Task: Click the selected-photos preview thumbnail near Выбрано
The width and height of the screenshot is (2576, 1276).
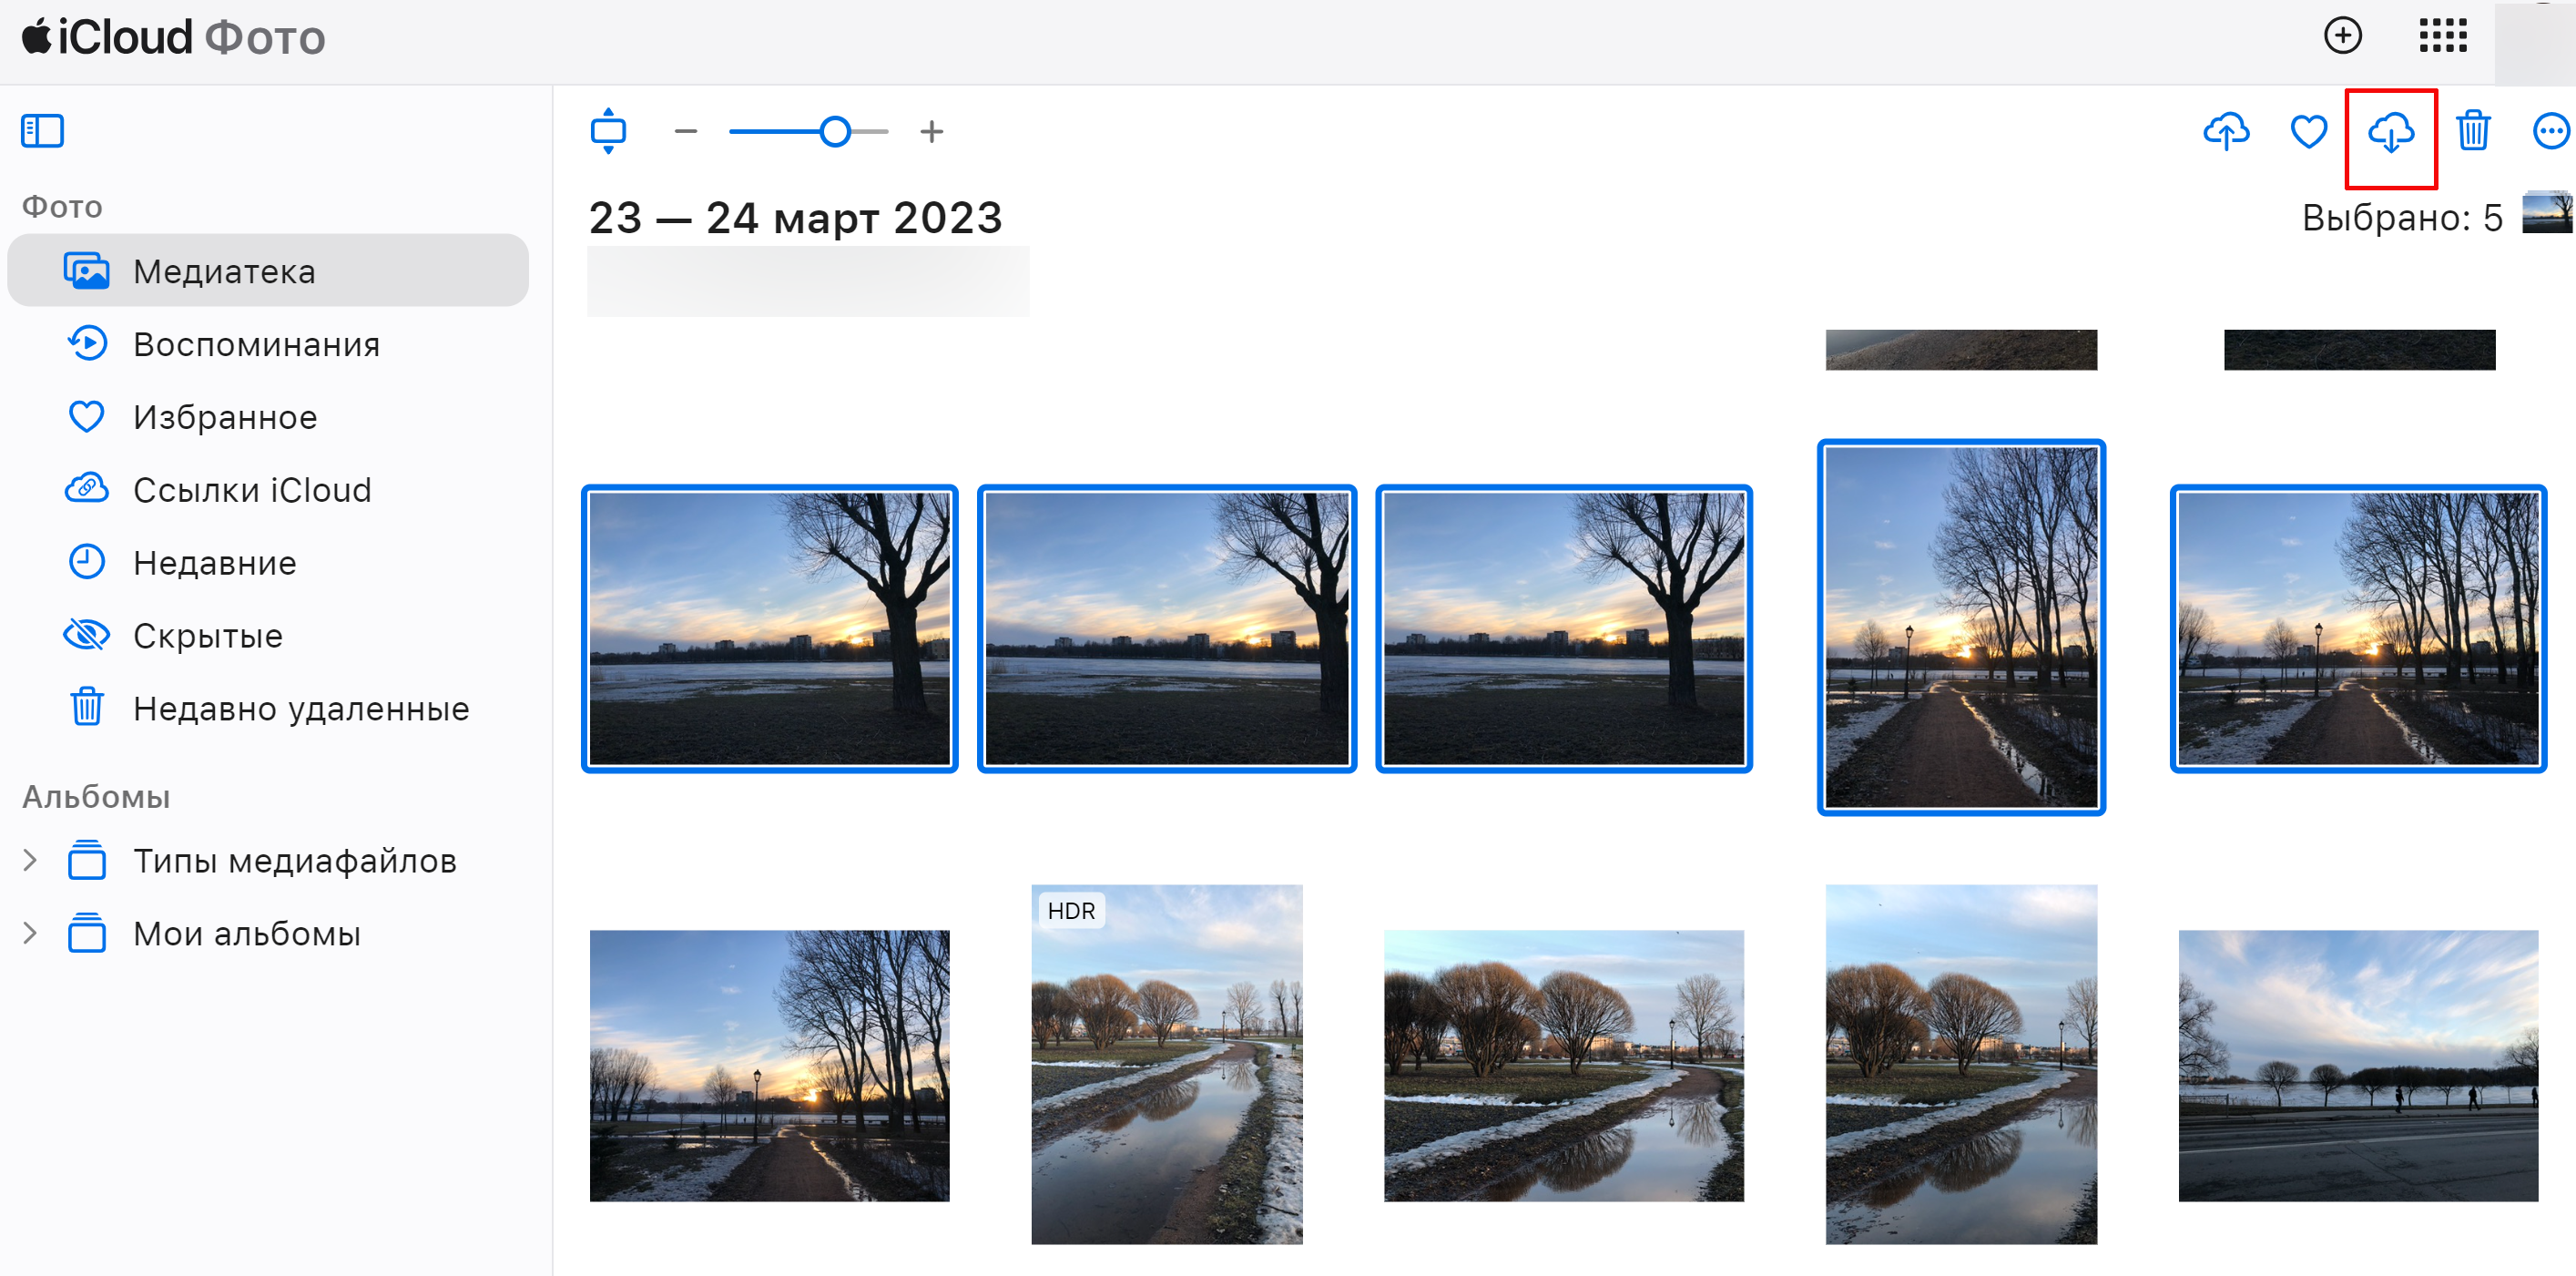Action: 2546,213
